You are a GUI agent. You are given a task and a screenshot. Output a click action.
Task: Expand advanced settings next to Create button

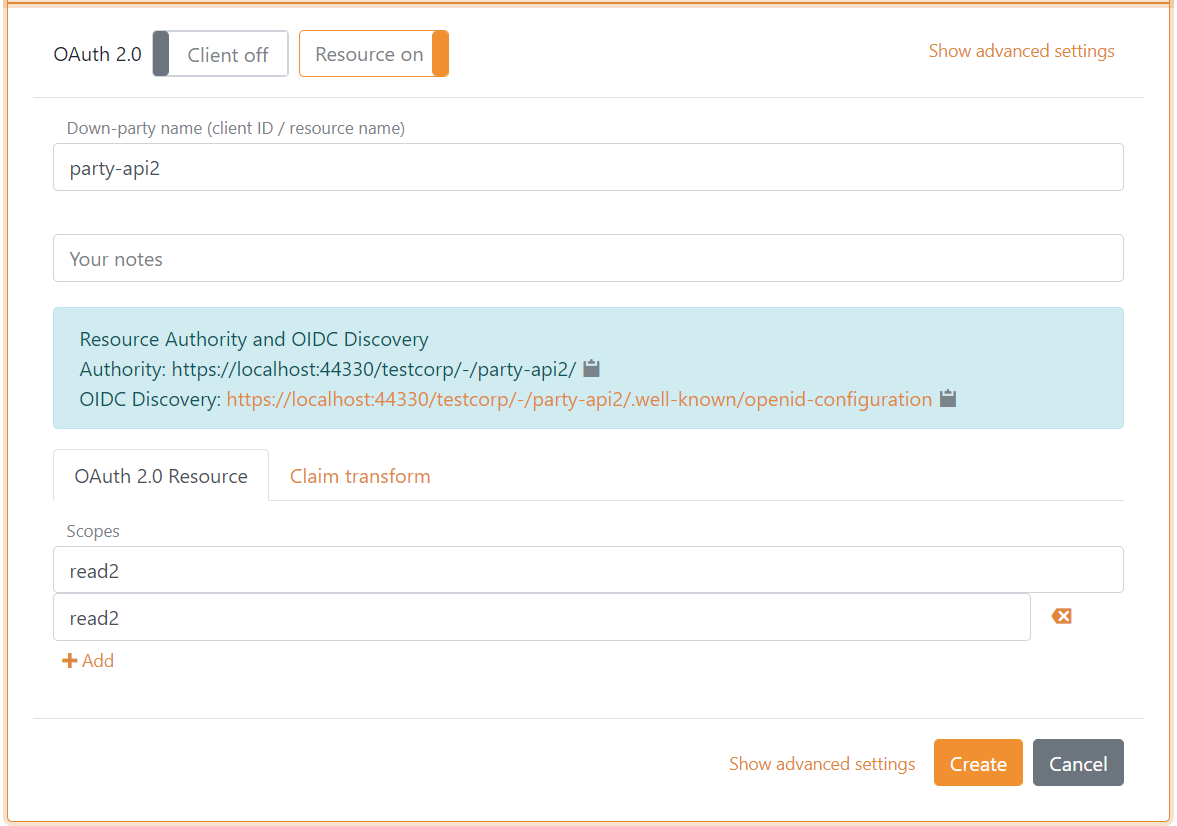[821, 764]
